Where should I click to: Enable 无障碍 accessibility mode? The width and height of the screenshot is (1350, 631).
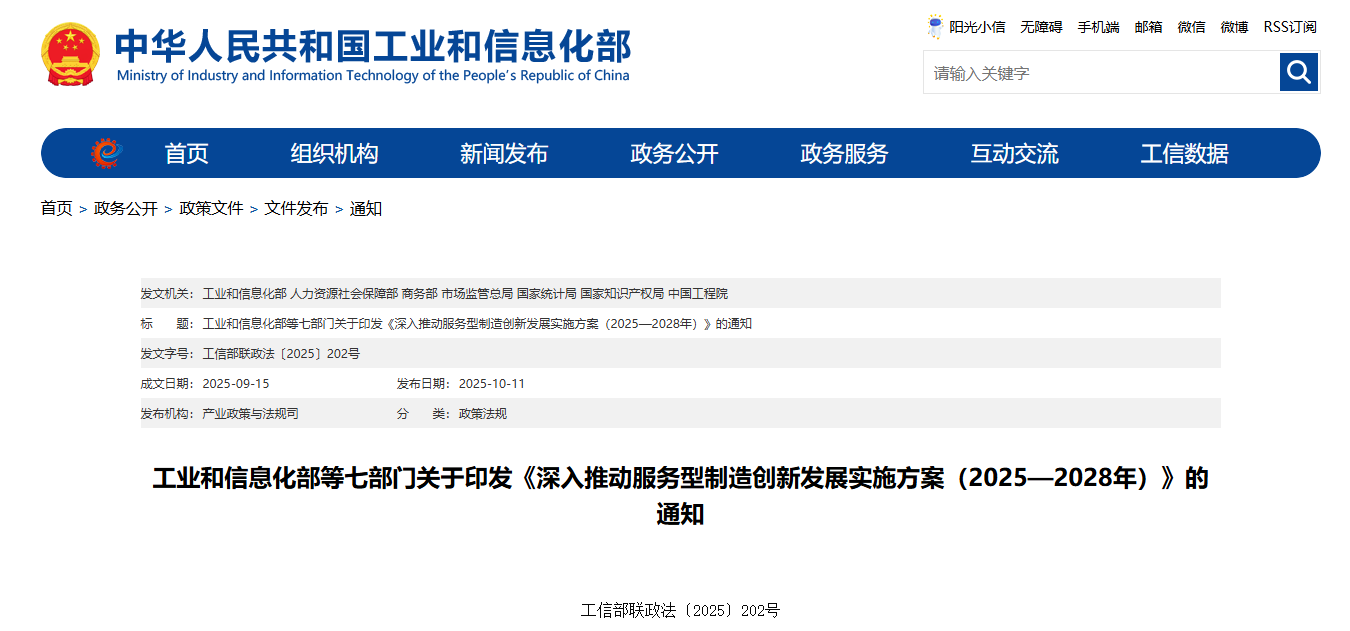[1041, 27]
